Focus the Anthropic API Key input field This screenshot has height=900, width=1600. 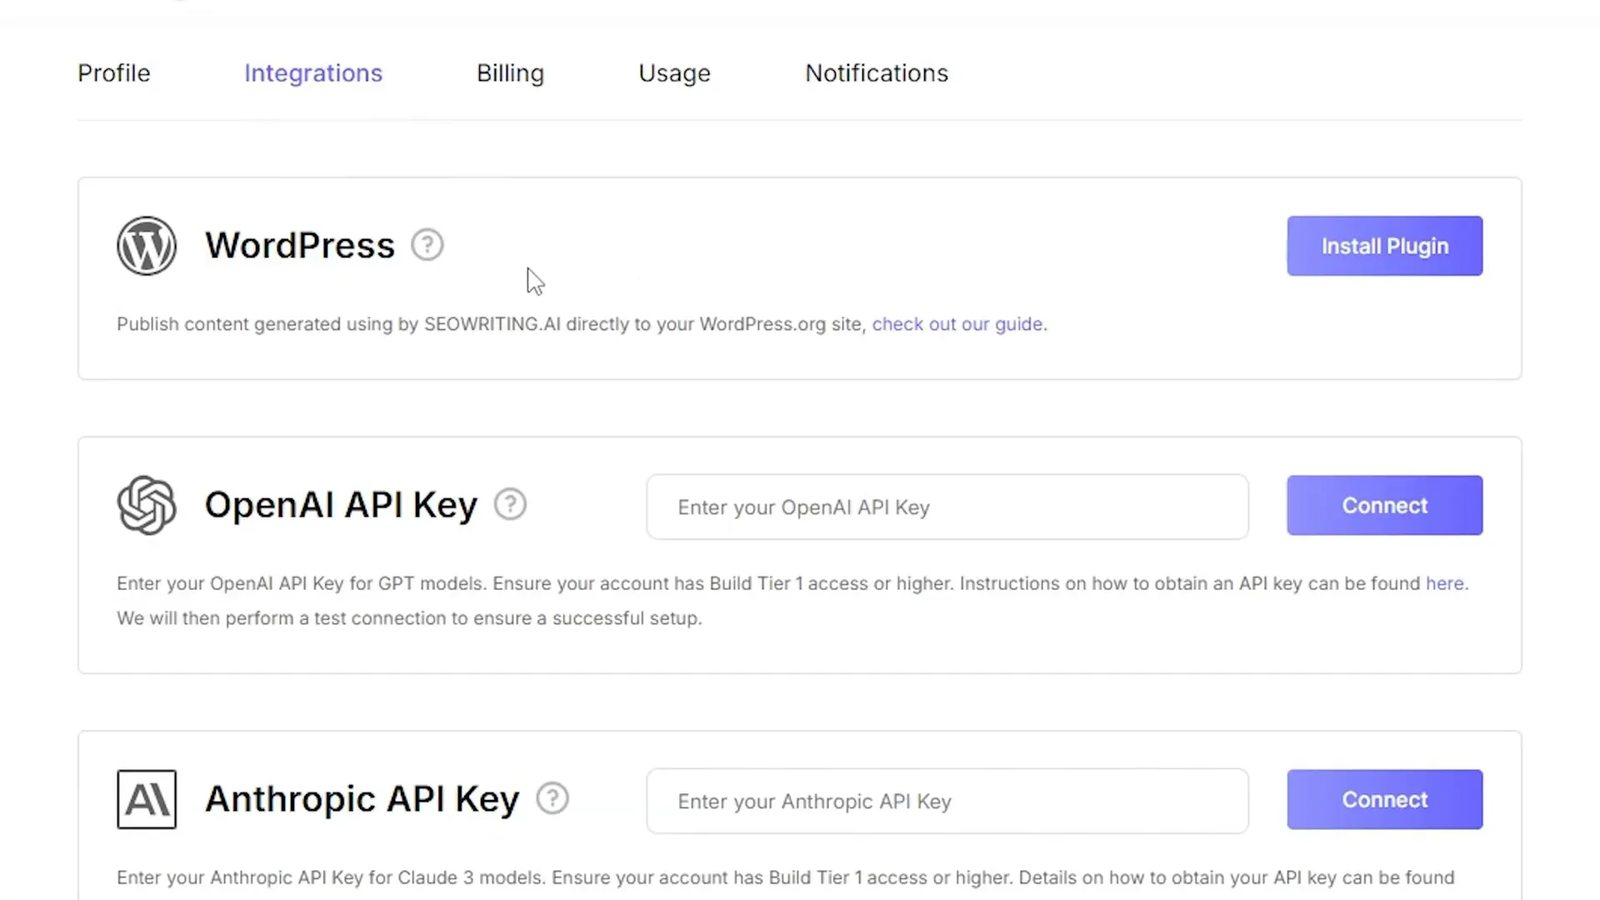pyautogui.click(x=947, y=801)
